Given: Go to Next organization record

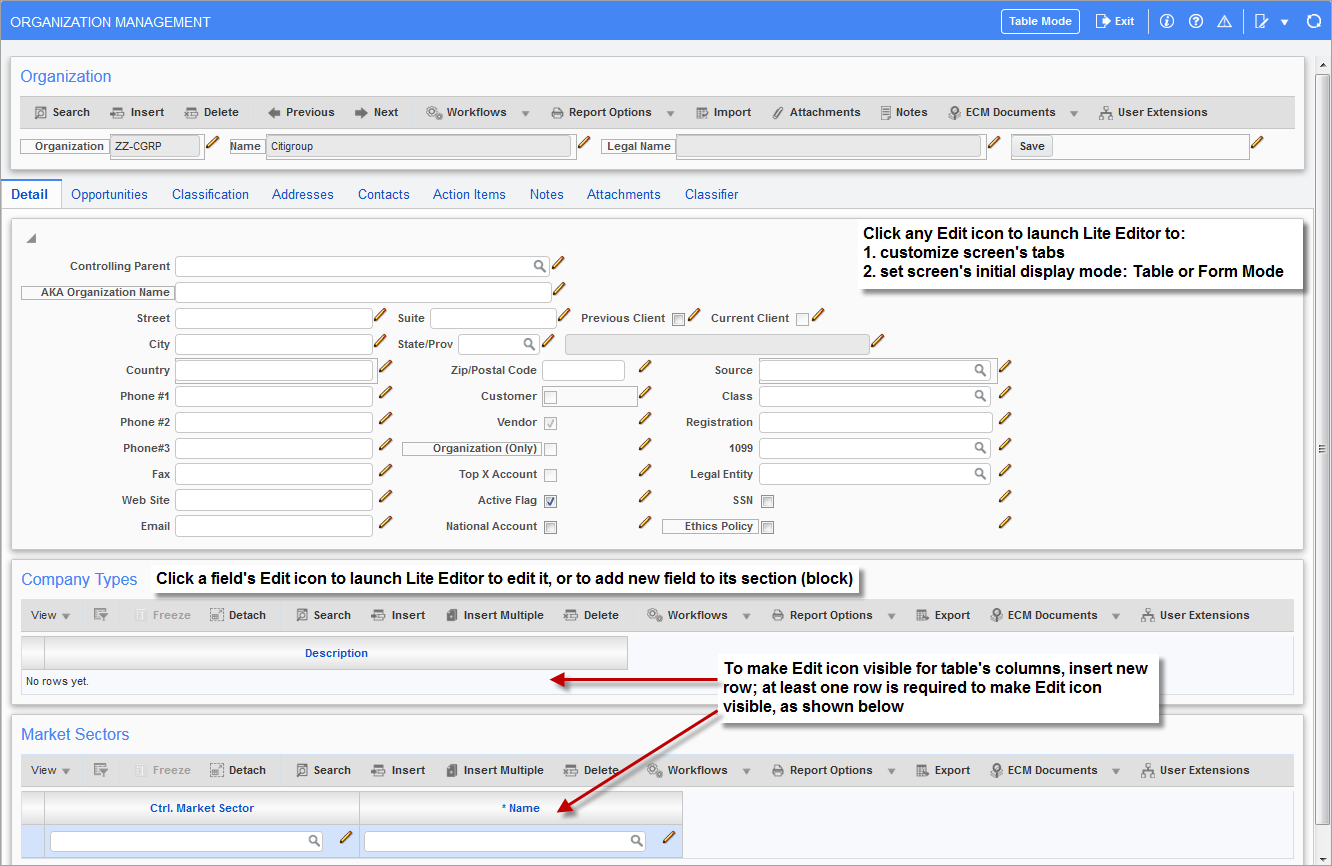Looking at the screenshot, I should pos(376,112).
